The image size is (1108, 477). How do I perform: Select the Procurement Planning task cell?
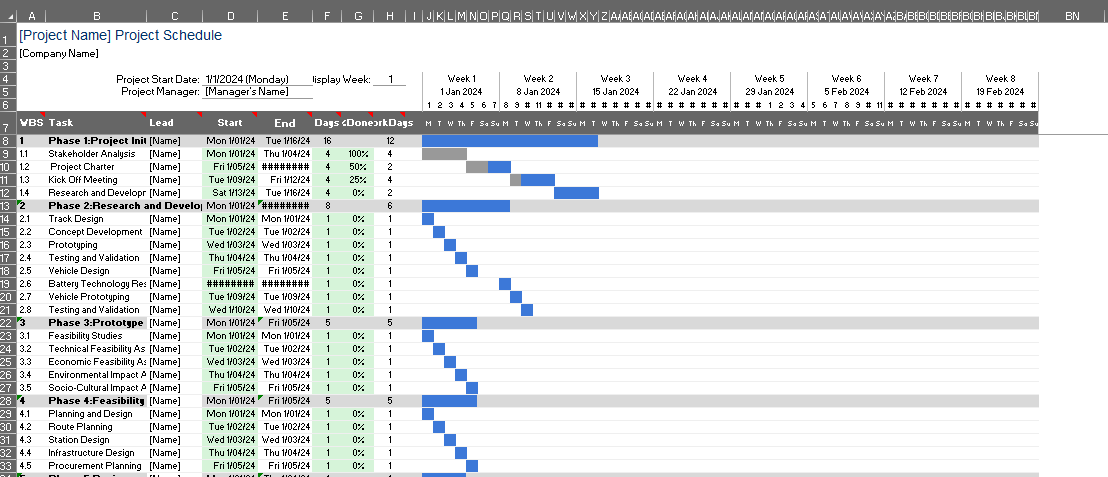tap(96, 466)
